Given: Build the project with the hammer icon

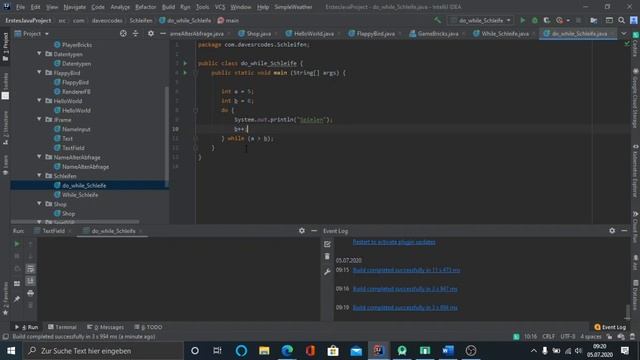Looking at the screenshot, I should coord(438,20).
